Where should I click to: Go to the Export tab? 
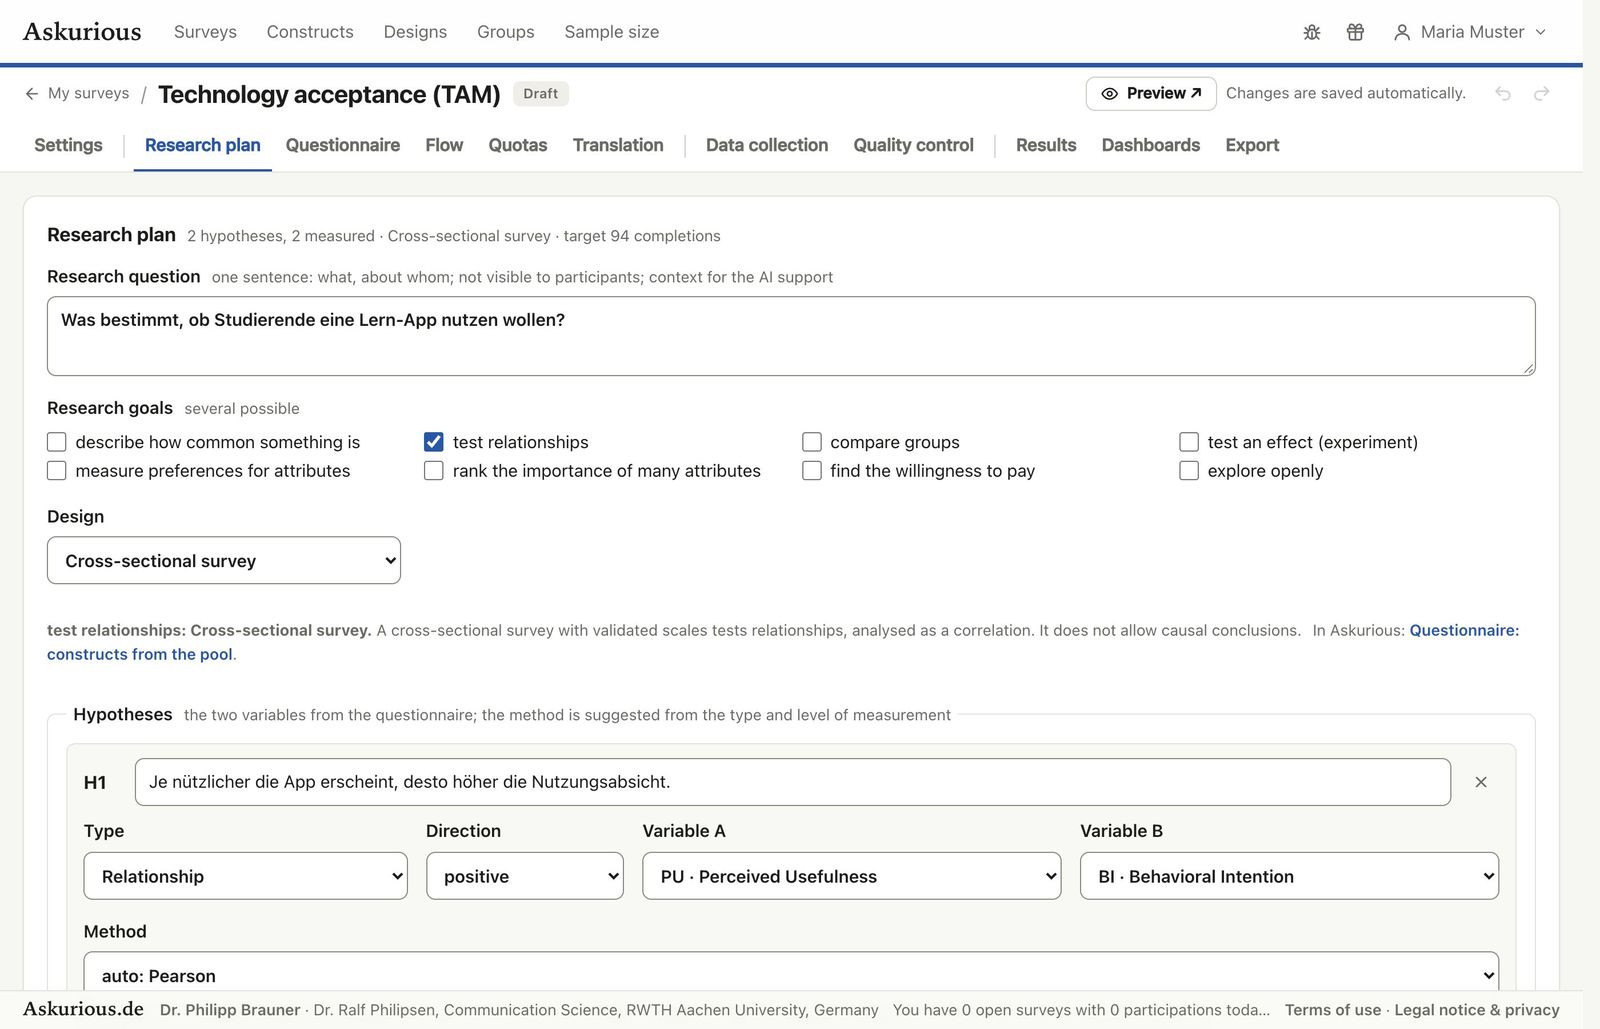click(x=1252, y=145)
